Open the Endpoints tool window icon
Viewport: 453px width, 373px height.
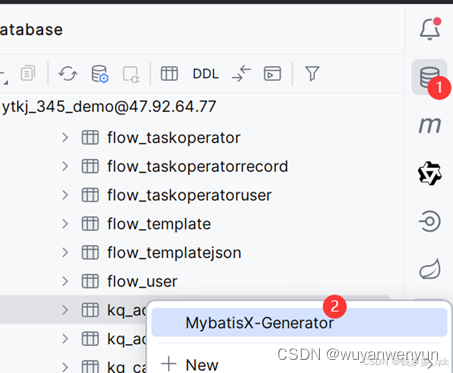click(430, 221)
